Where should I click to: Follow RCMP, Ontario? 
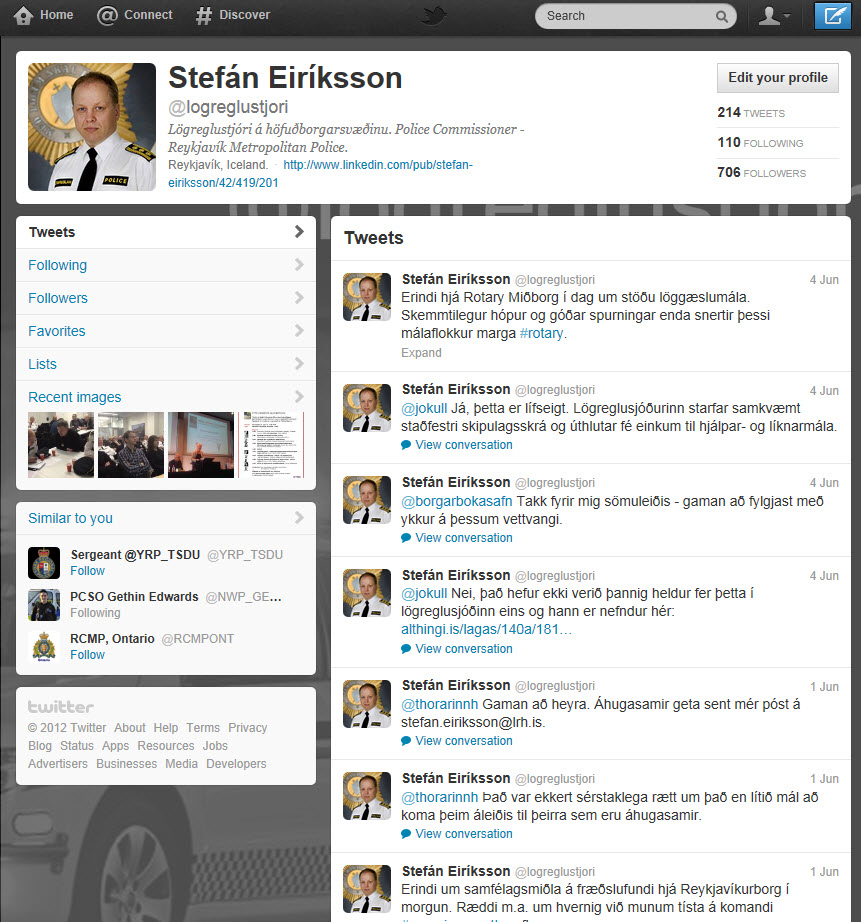pos(87,655)
